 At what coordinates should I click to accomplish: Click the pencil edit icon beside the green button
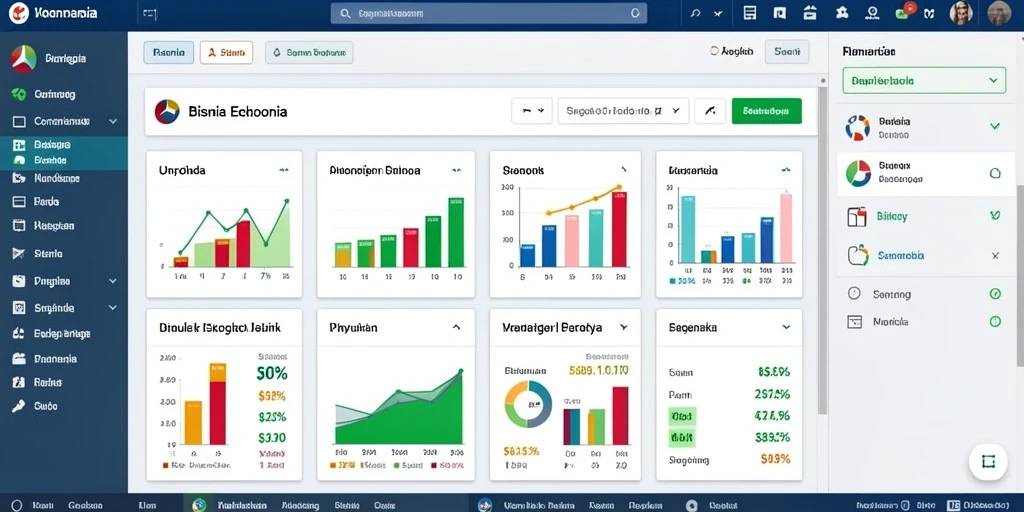pyautogui.click(x=710, y=111)
